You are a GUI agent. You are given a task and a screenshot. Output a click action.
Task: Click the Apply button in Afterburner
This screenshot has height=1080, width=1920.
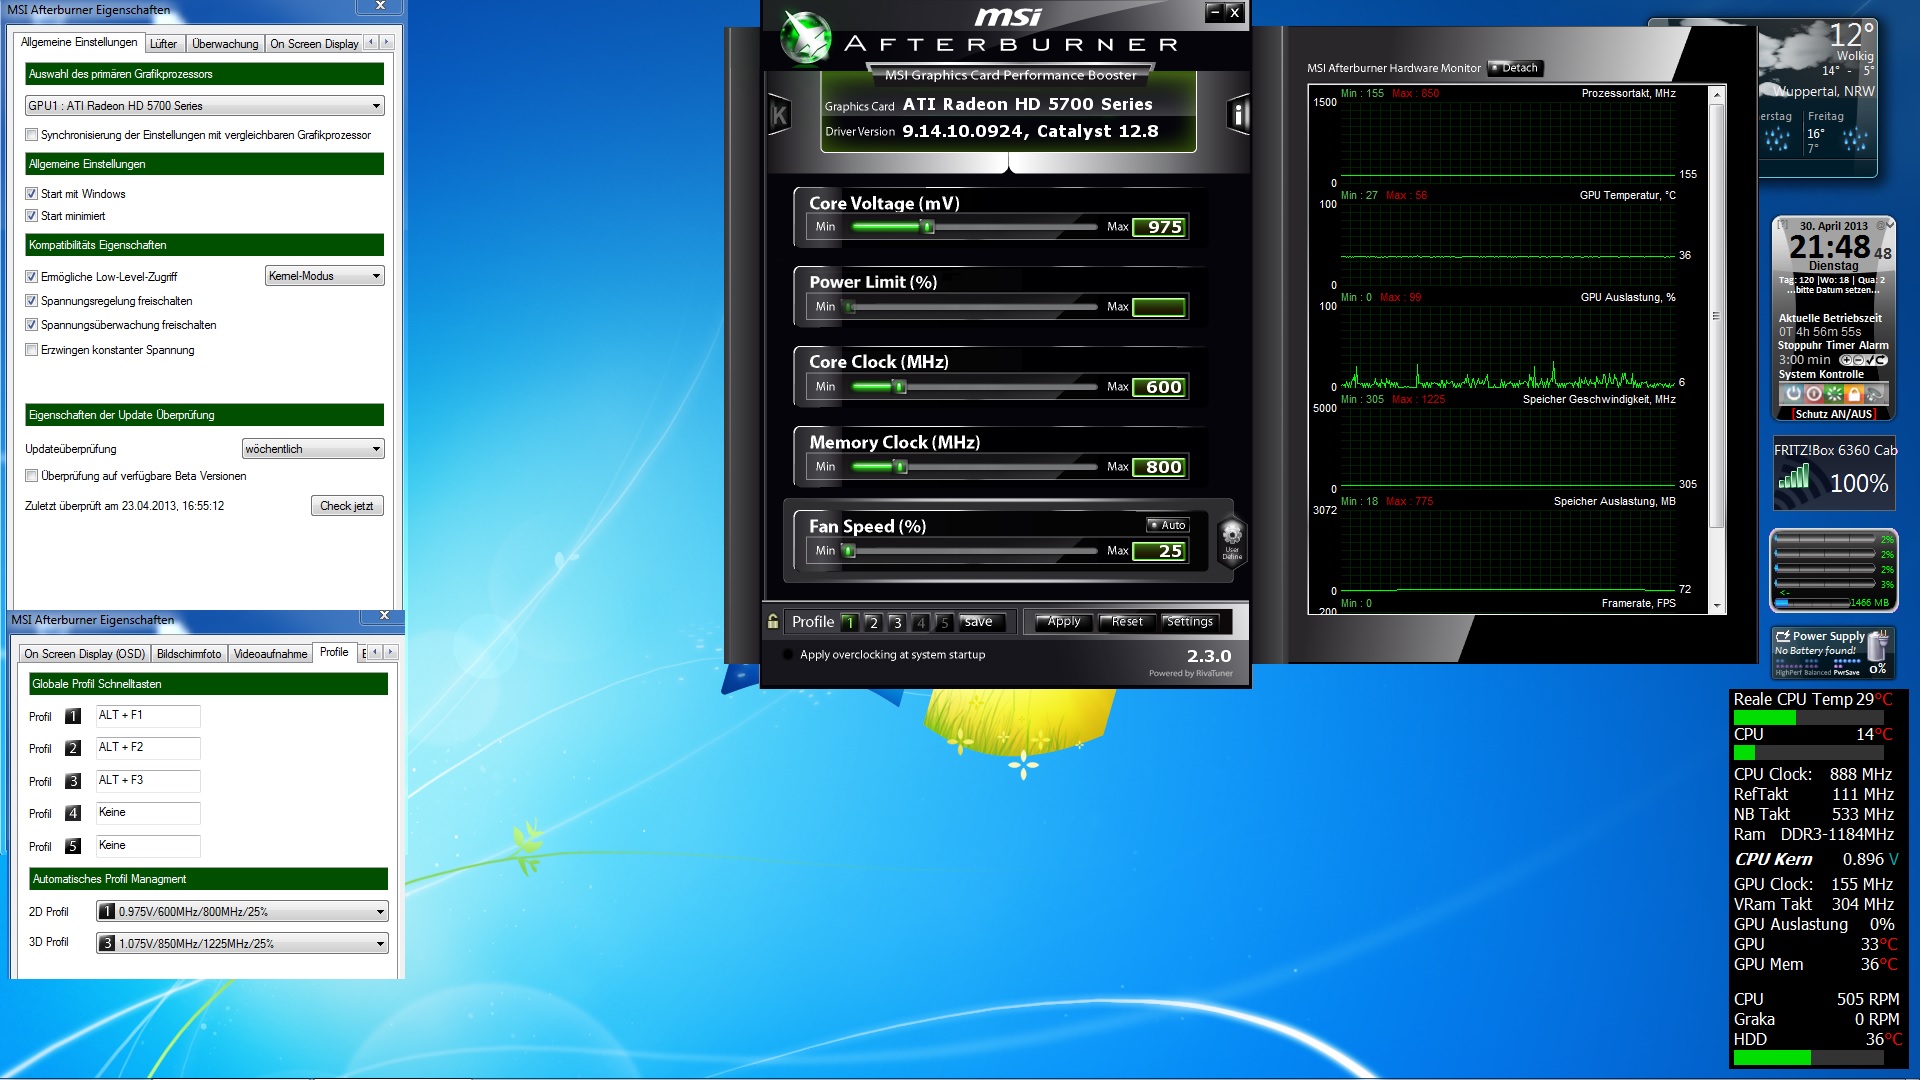coord(1064,622)
